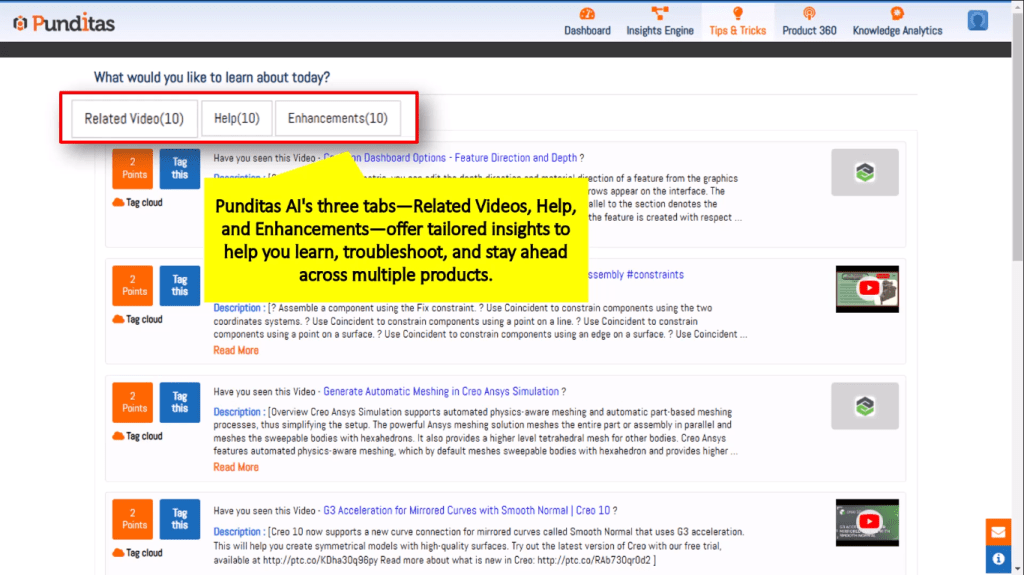
Task: Open the Dashboard nav icon
Action: tap(587, 13)
